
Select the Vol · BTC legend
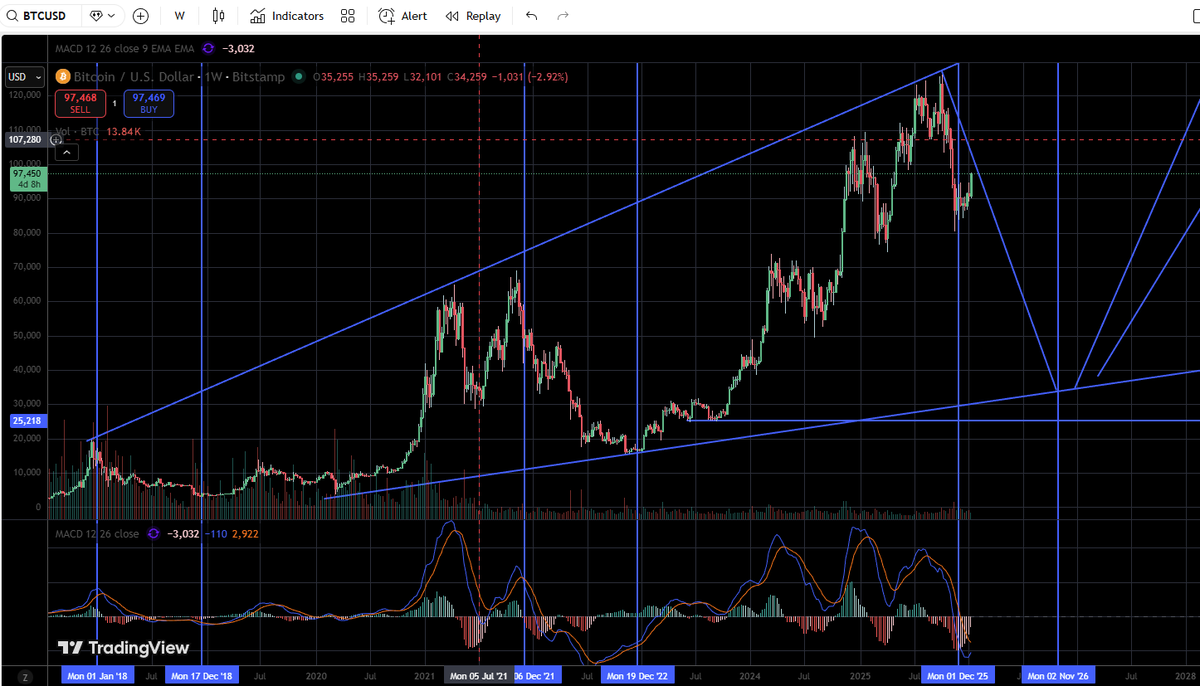coord(79,131)
